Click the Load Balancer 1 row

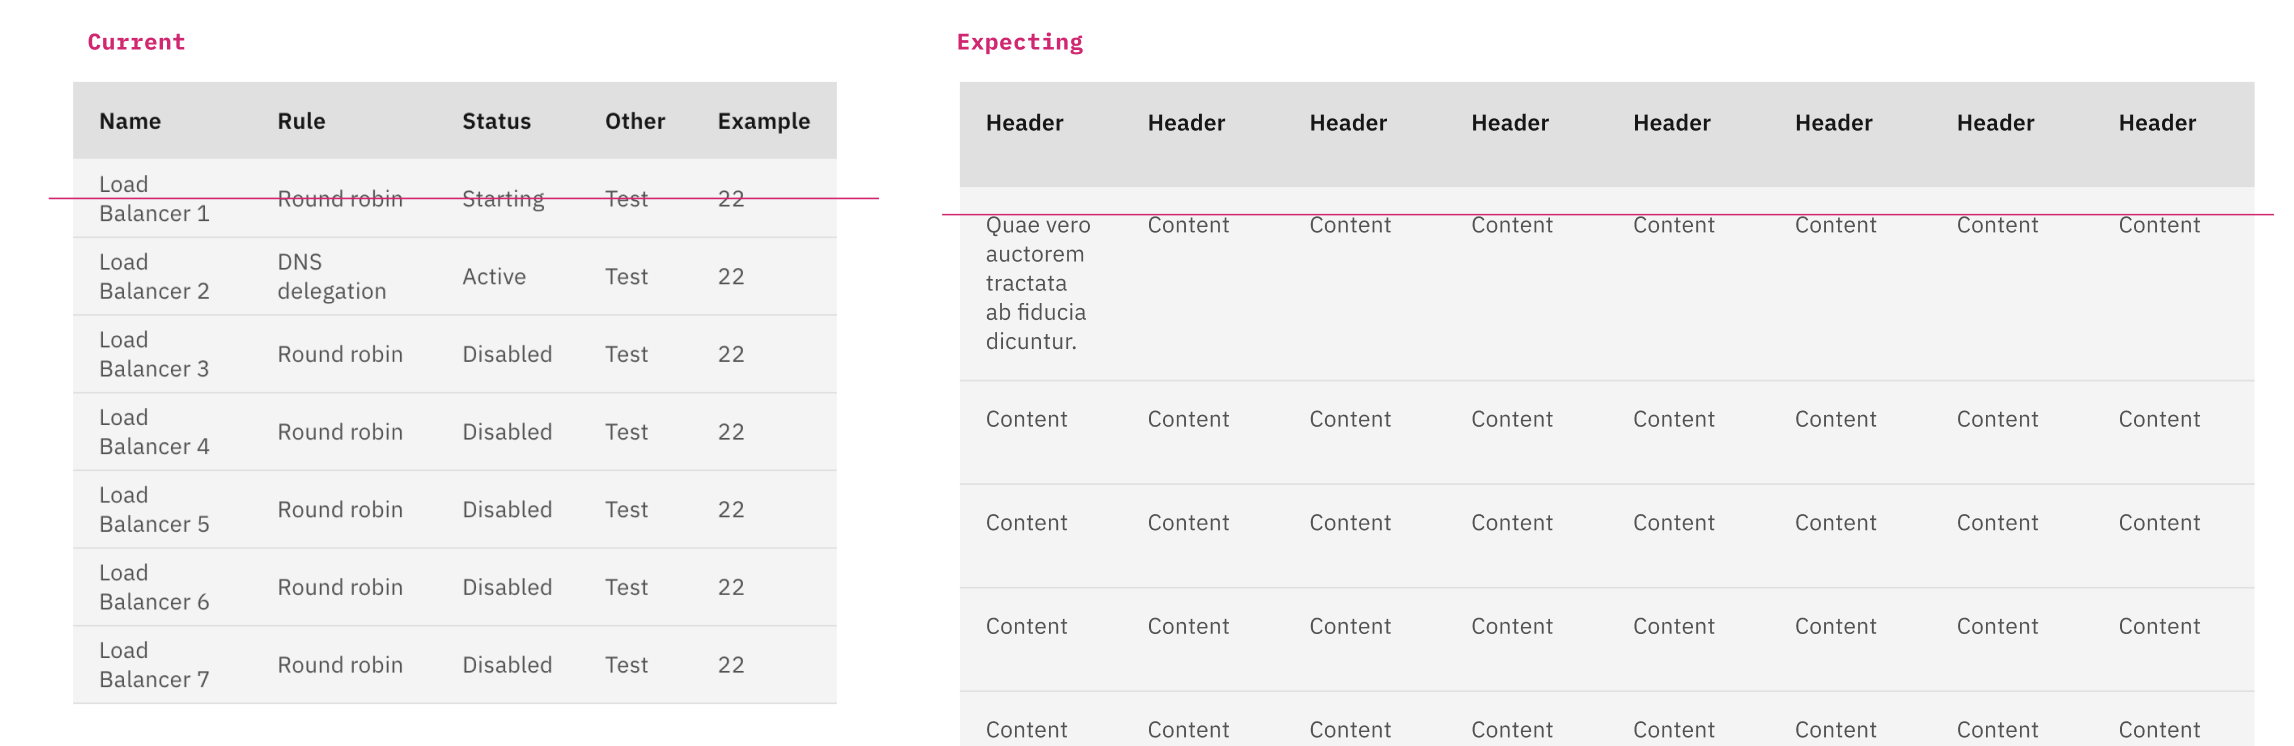450,199
